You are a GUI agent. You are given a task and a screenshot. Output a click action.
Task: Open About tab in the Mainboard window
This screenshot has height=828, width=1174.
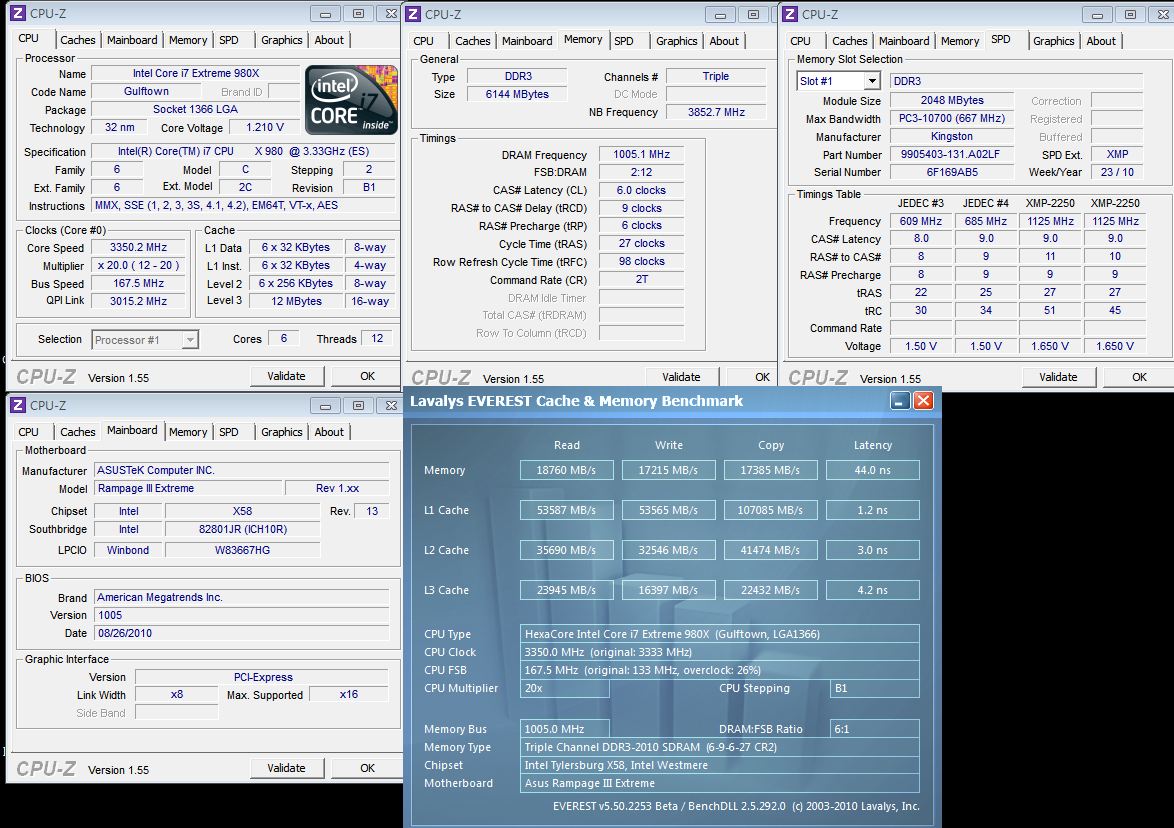[x=329, y=432]
